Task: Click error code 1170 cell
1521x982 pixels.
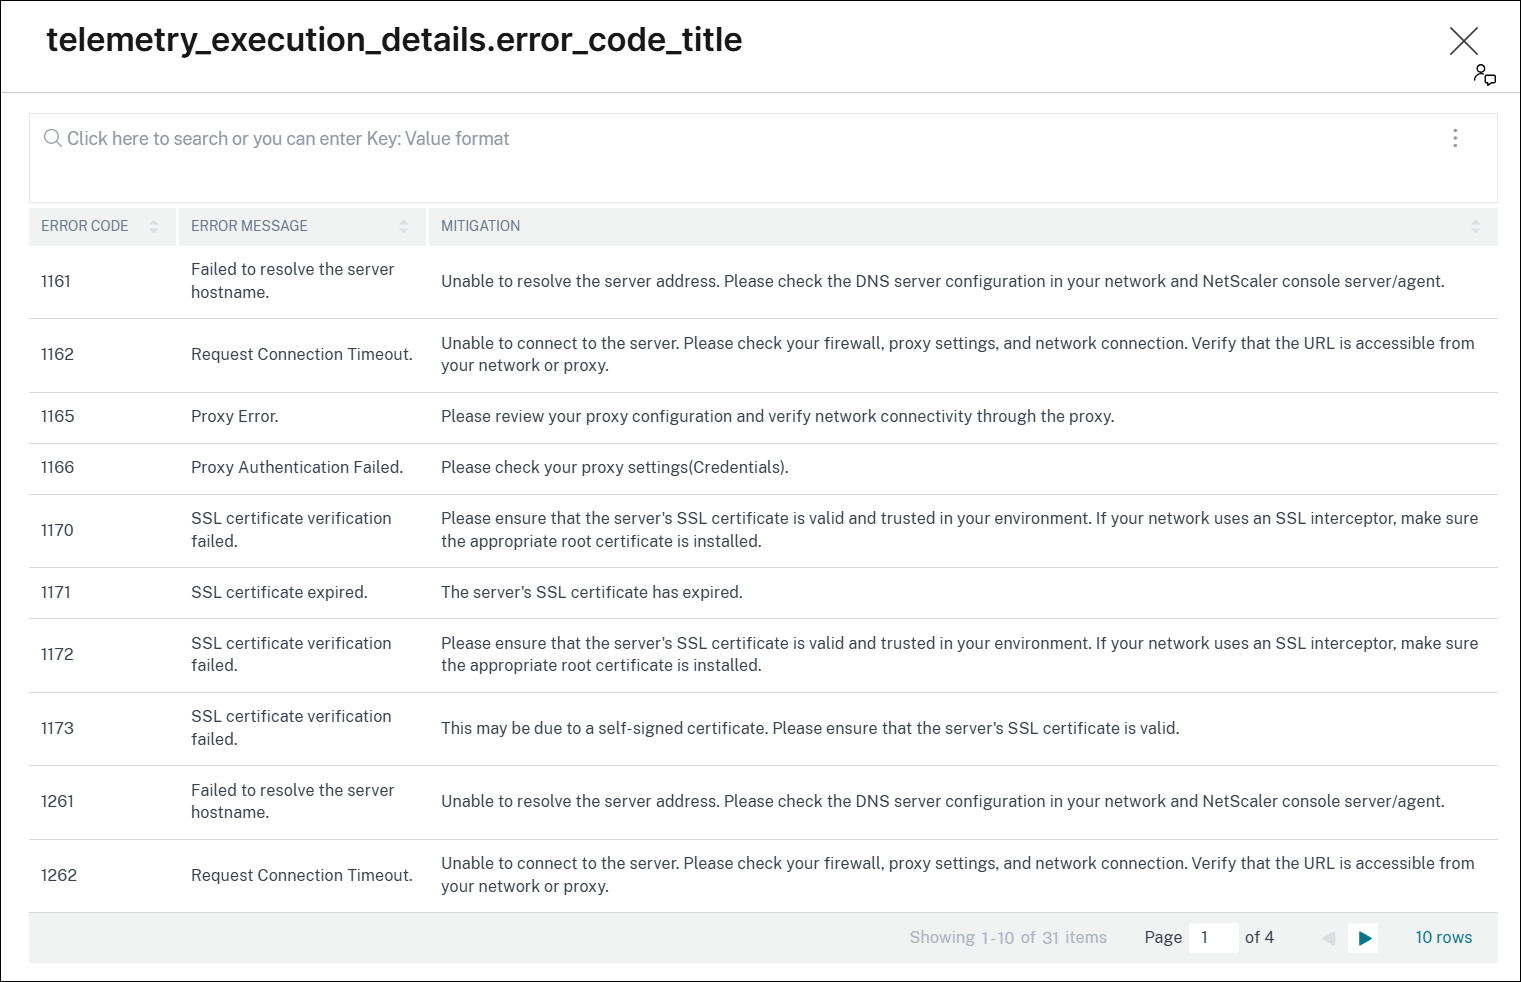Action: pos(57,531)
